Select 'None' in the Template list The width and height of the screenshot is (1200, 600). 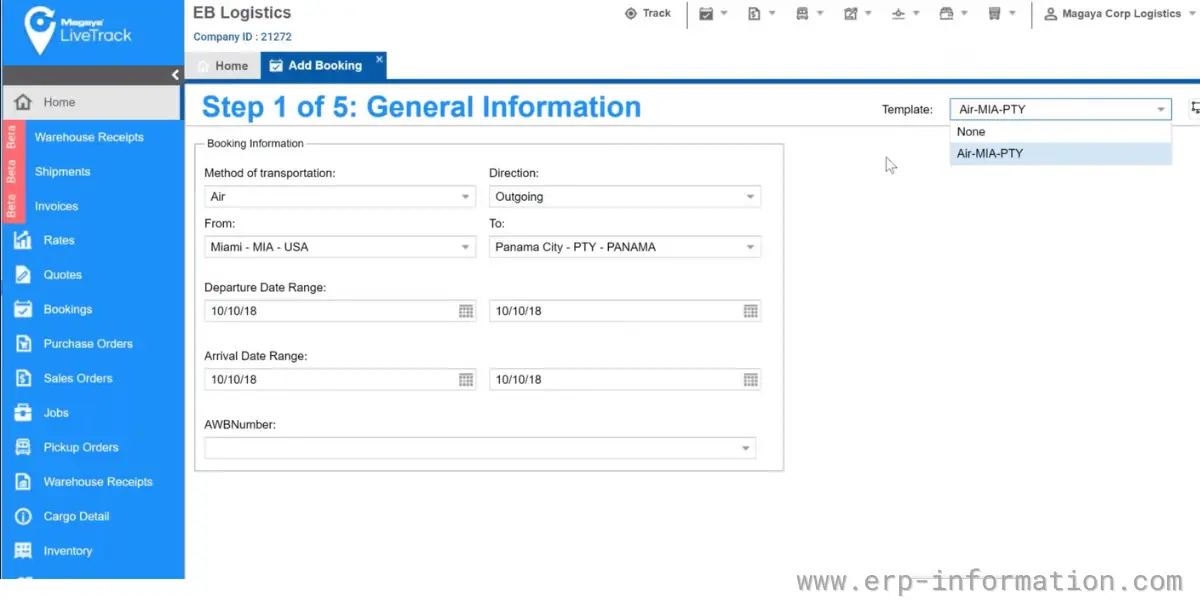[x=1060, y=132]
